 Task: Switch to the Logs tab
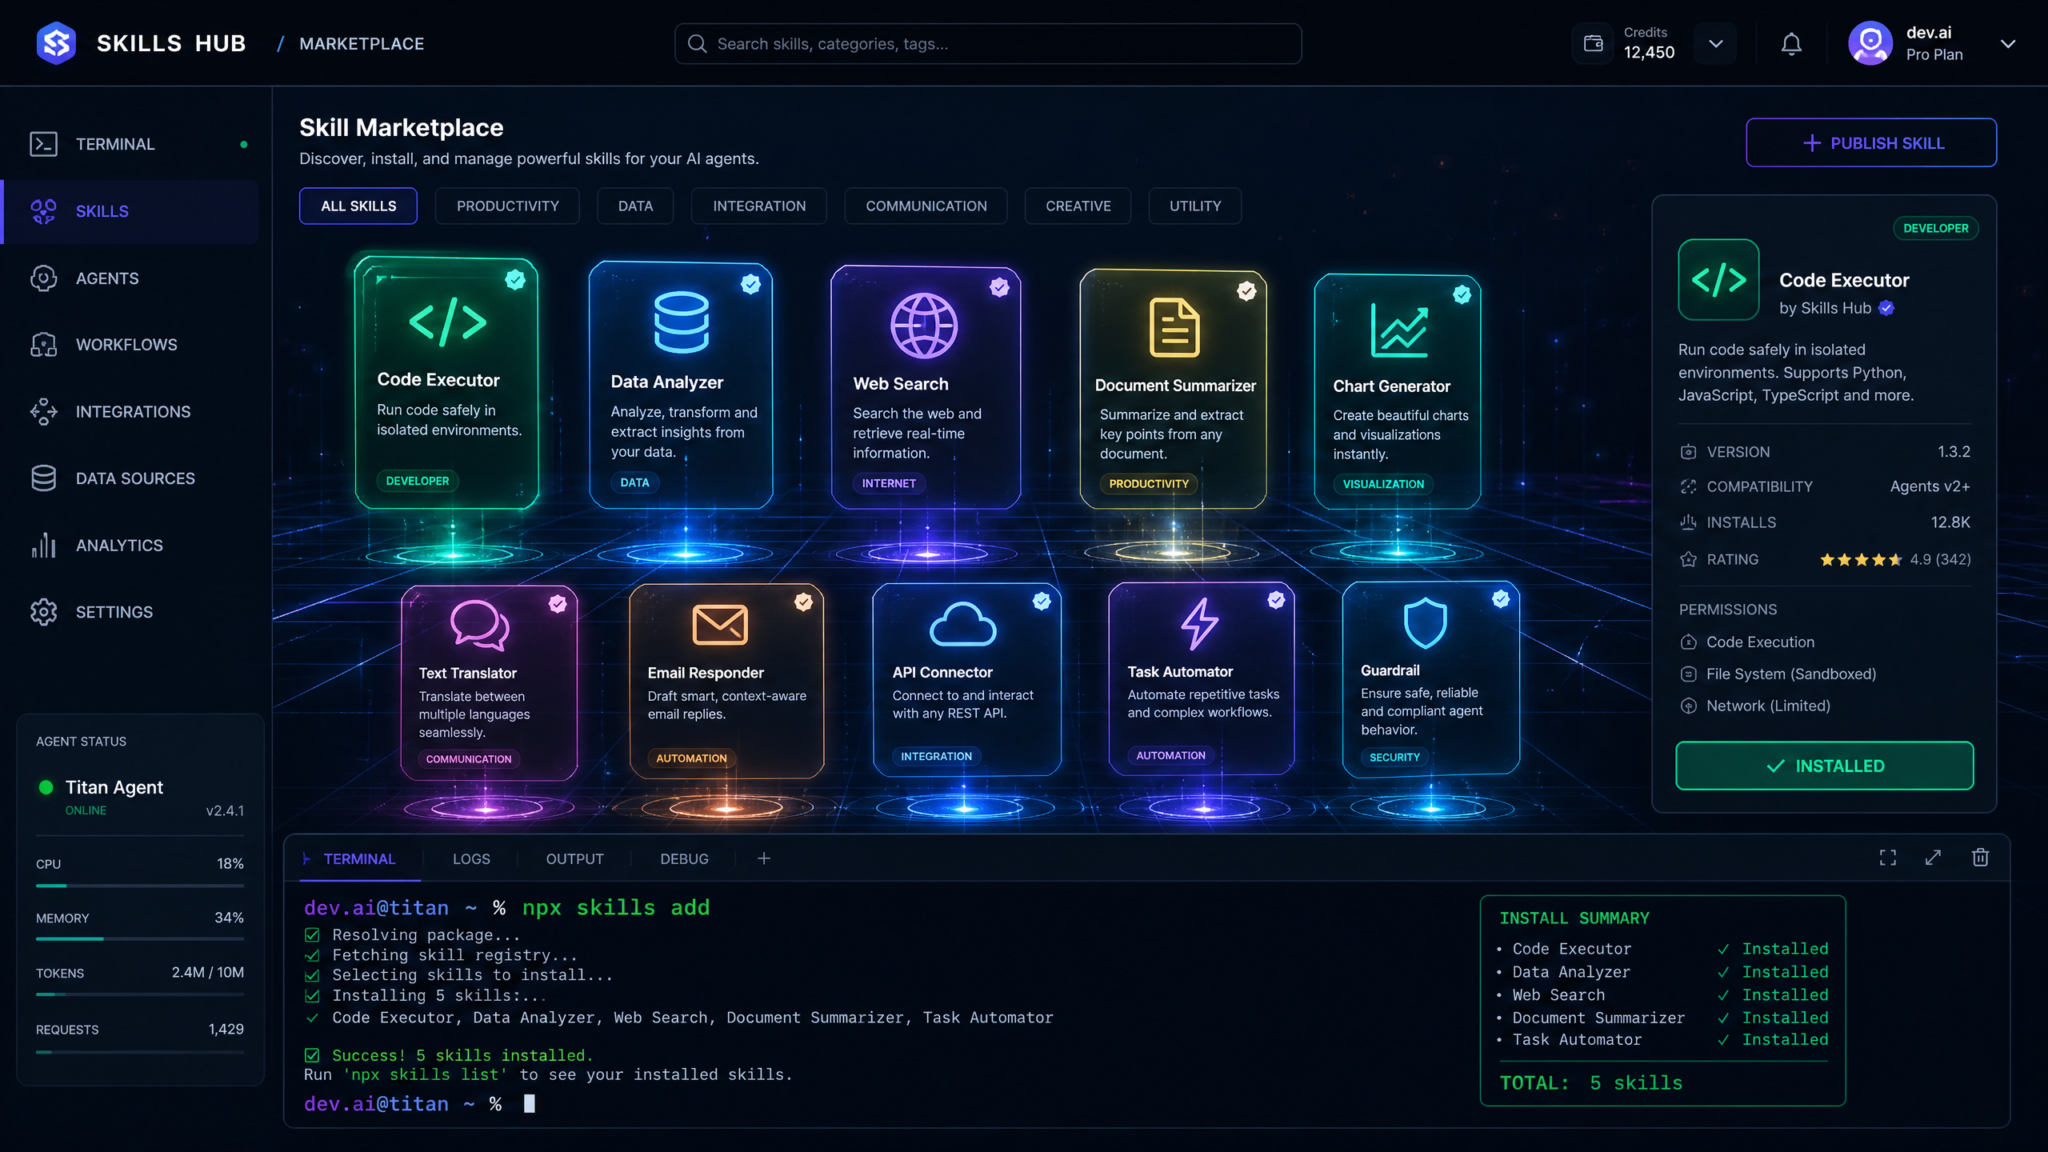tap(471, 859)
